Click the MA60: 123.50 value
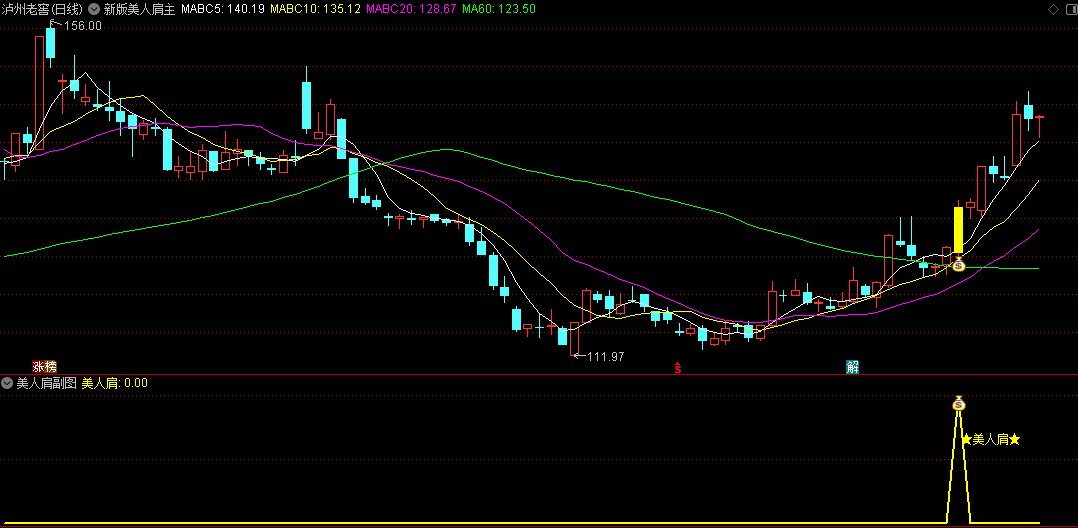 tap(498, 10)
